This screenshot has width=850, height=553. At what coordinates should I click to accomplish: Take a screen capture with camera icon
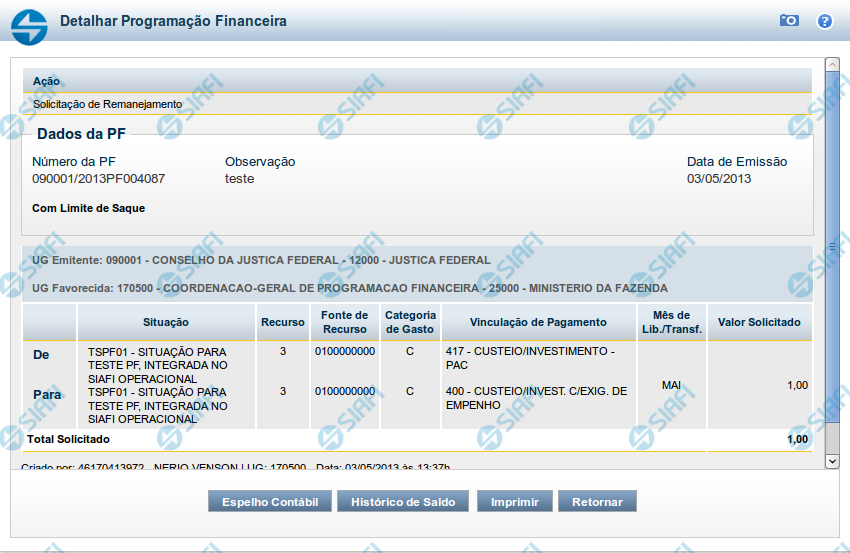click(789, 21)
